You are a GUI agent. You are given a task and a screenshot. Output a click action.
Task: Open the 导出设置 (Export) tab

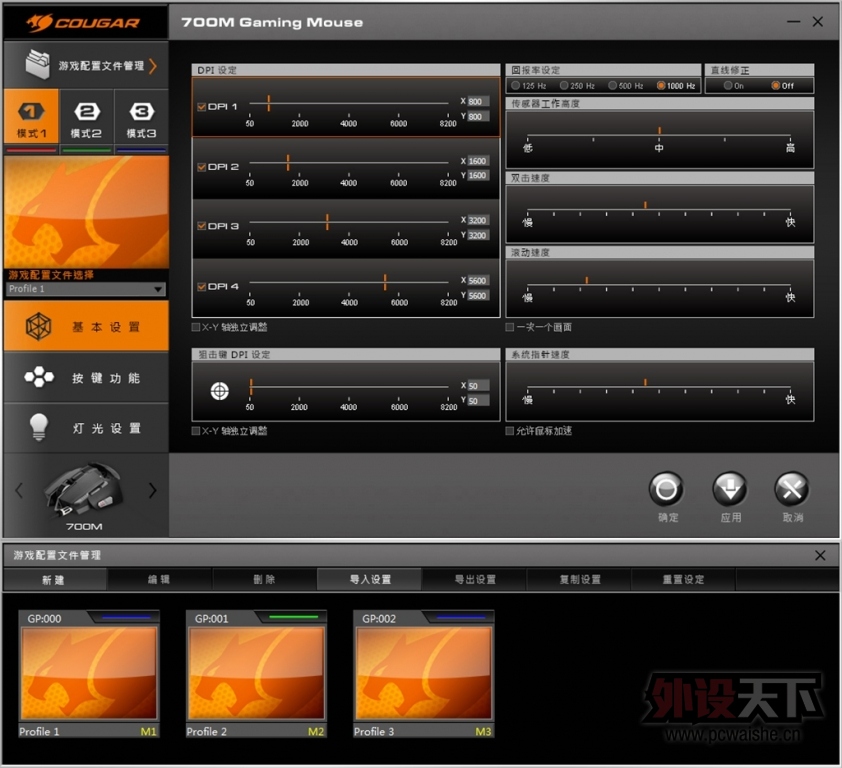pyautogui.click(x=475, y=579)
